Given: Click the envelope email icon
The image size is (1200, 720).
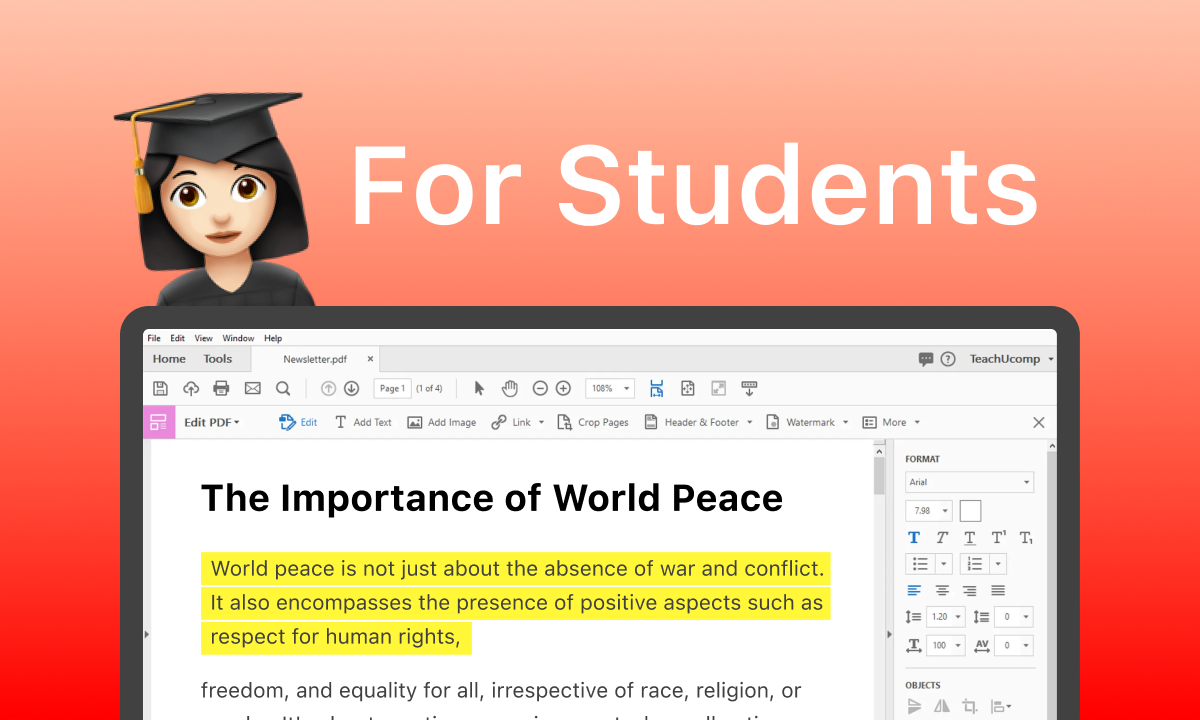Looking at the screenshot, I should pos(252,388).
